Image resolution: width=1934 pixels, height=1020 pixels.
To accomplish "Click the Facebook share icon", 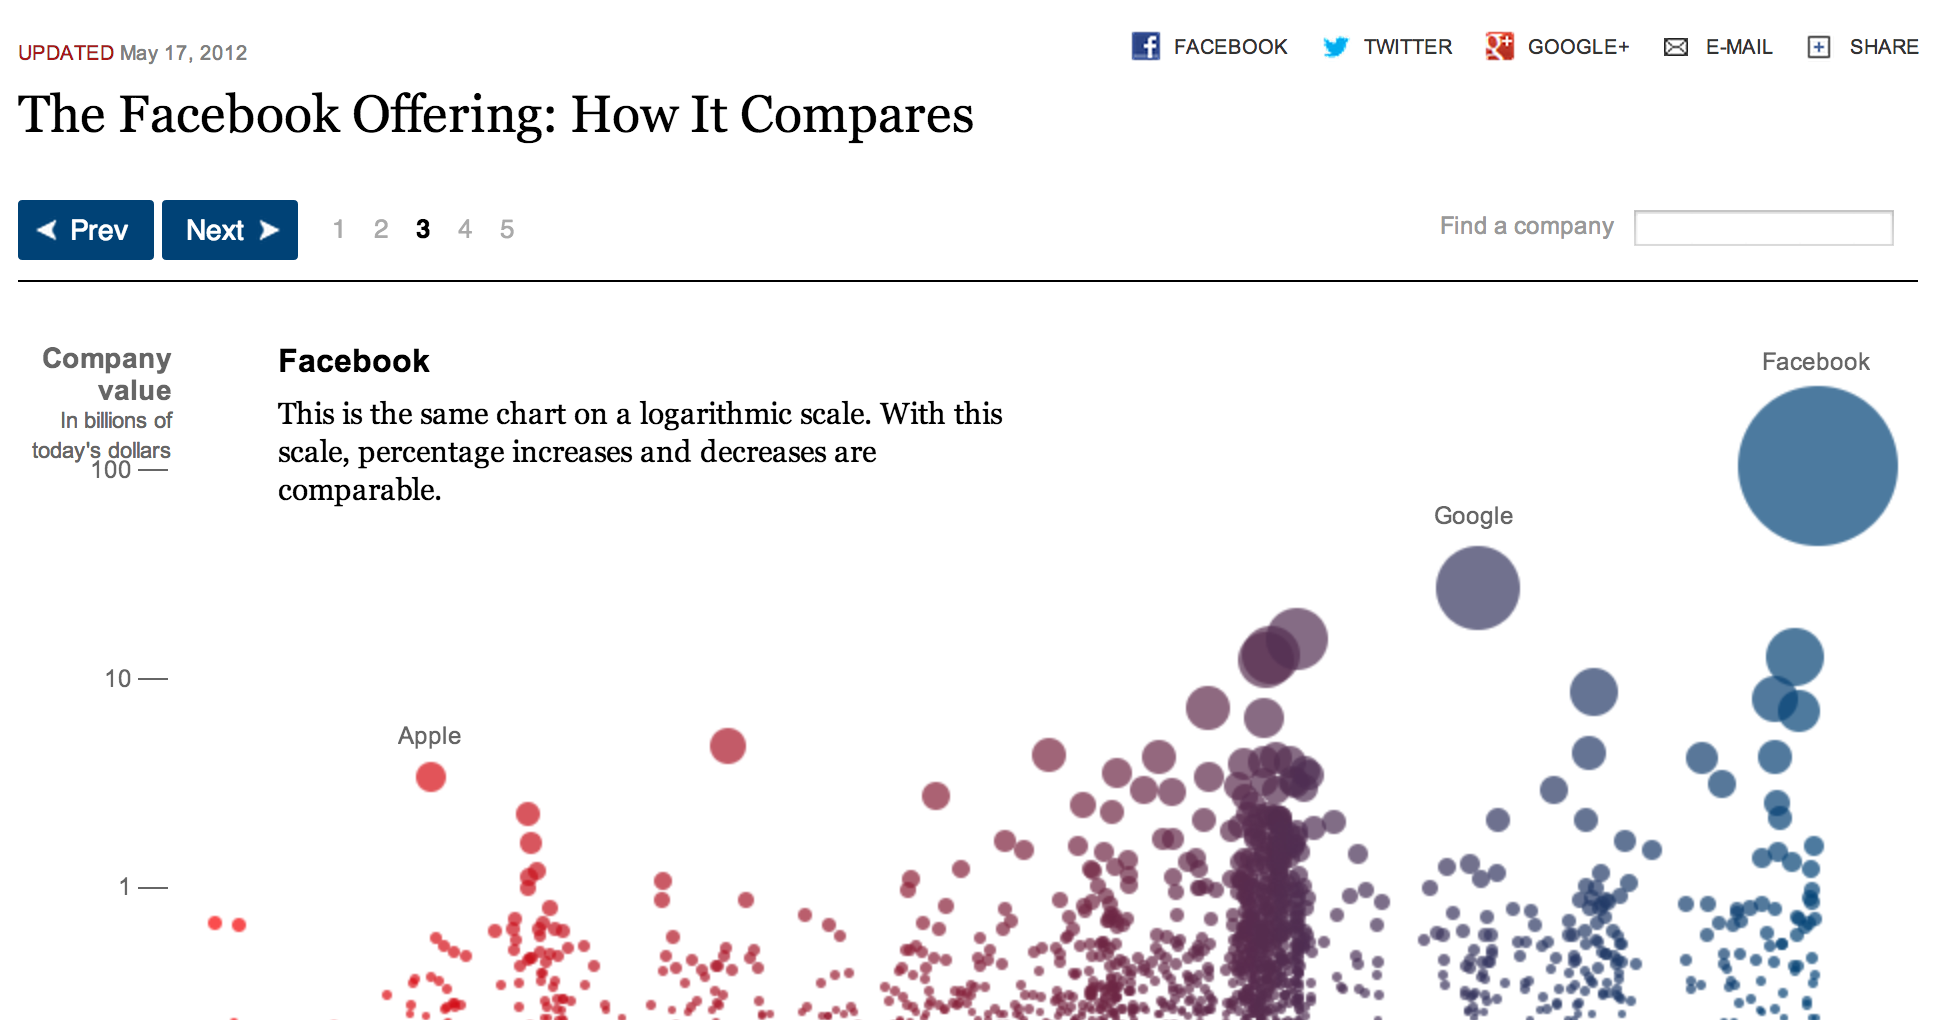I will point(1146,46).
